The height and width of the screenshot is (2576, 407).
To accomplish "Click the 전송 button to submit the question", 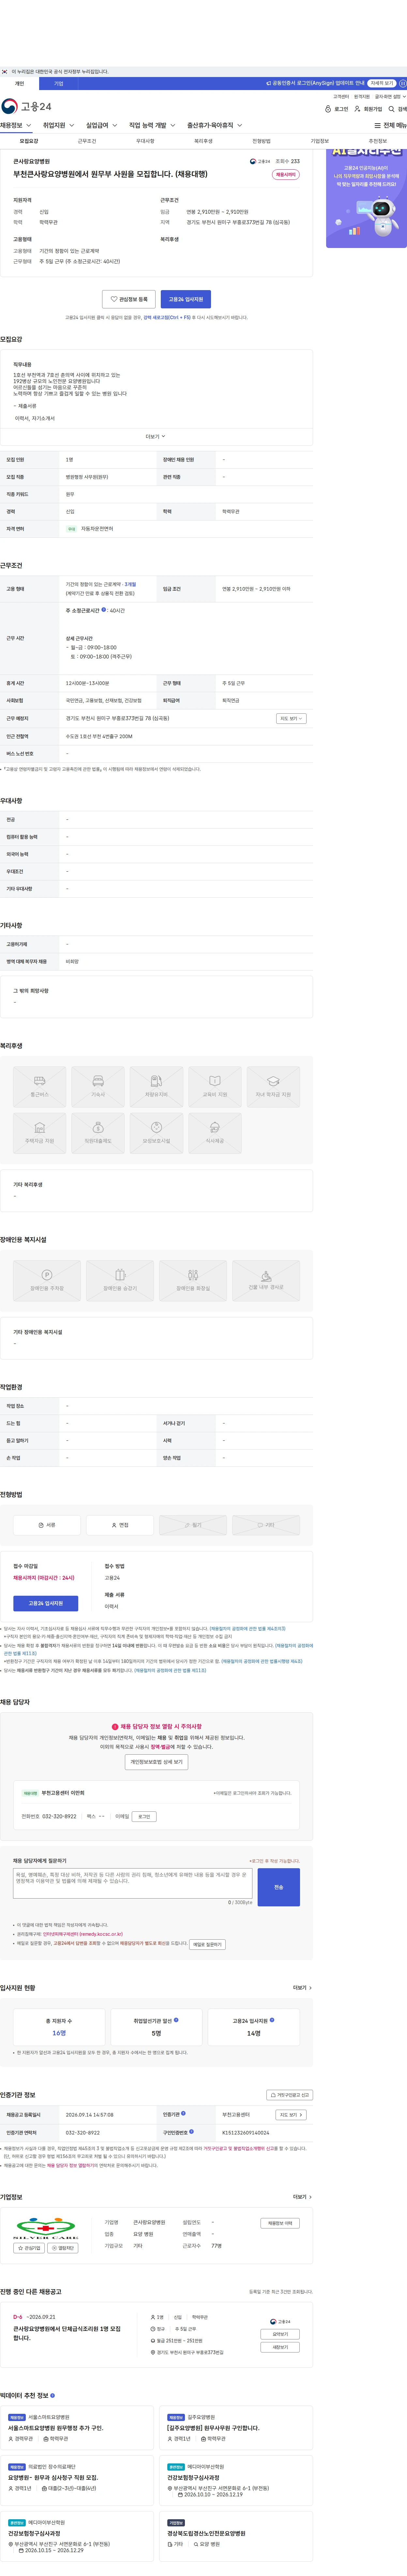I will (279, 1887).
